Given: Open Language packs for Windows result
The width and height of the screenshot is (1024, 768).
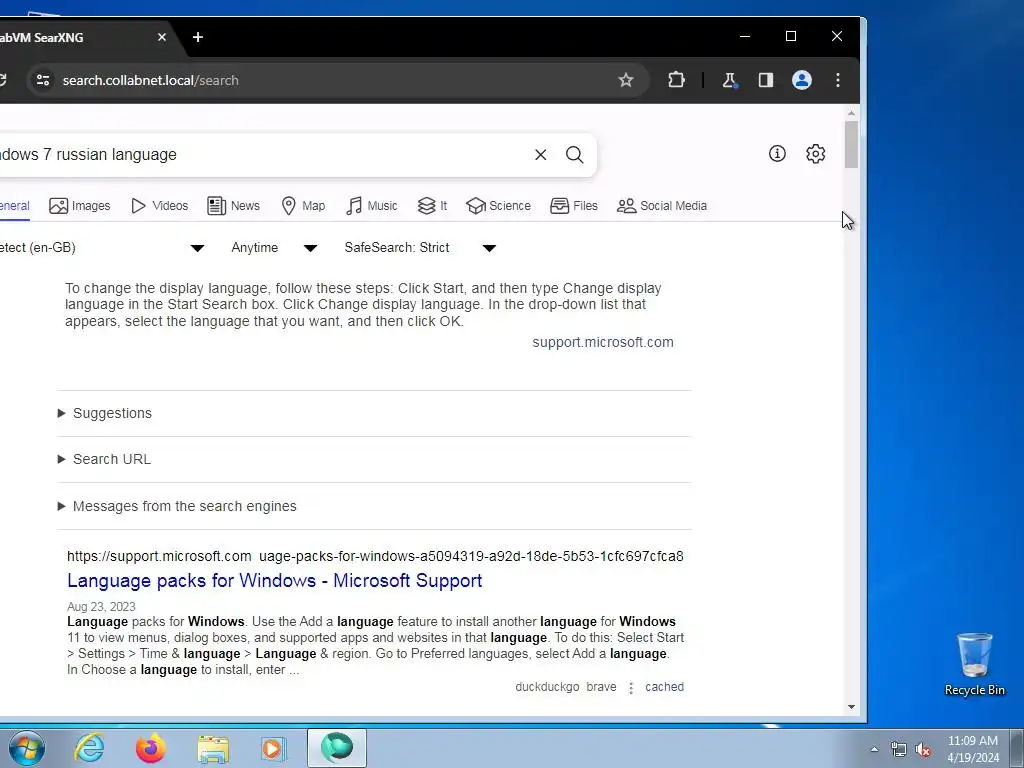Looking at the screenshot, I should [274, 581].
